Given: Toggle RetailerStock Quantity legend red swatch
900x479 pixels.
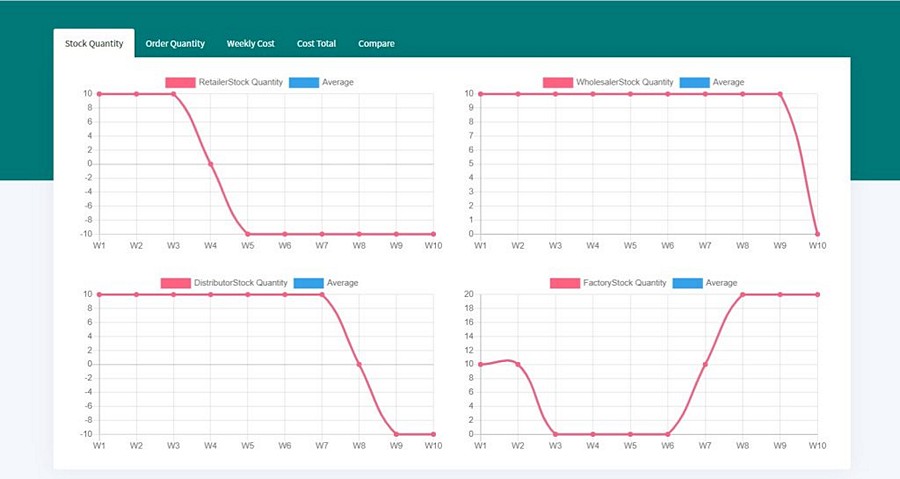Looking at the screenshot, I should tap(180, 83).
